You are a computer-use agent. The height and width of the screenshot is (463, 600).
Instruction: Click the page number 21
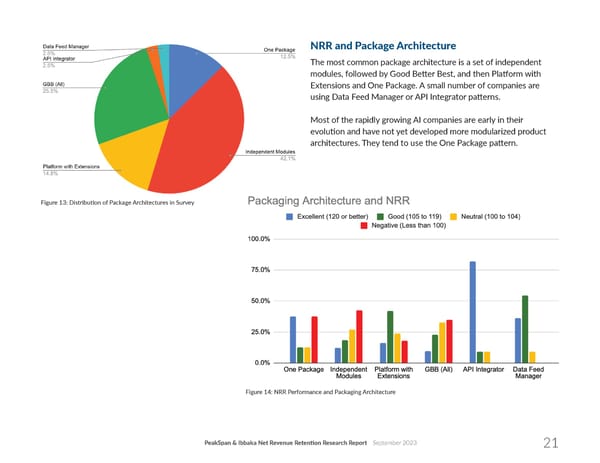[551, 443]
